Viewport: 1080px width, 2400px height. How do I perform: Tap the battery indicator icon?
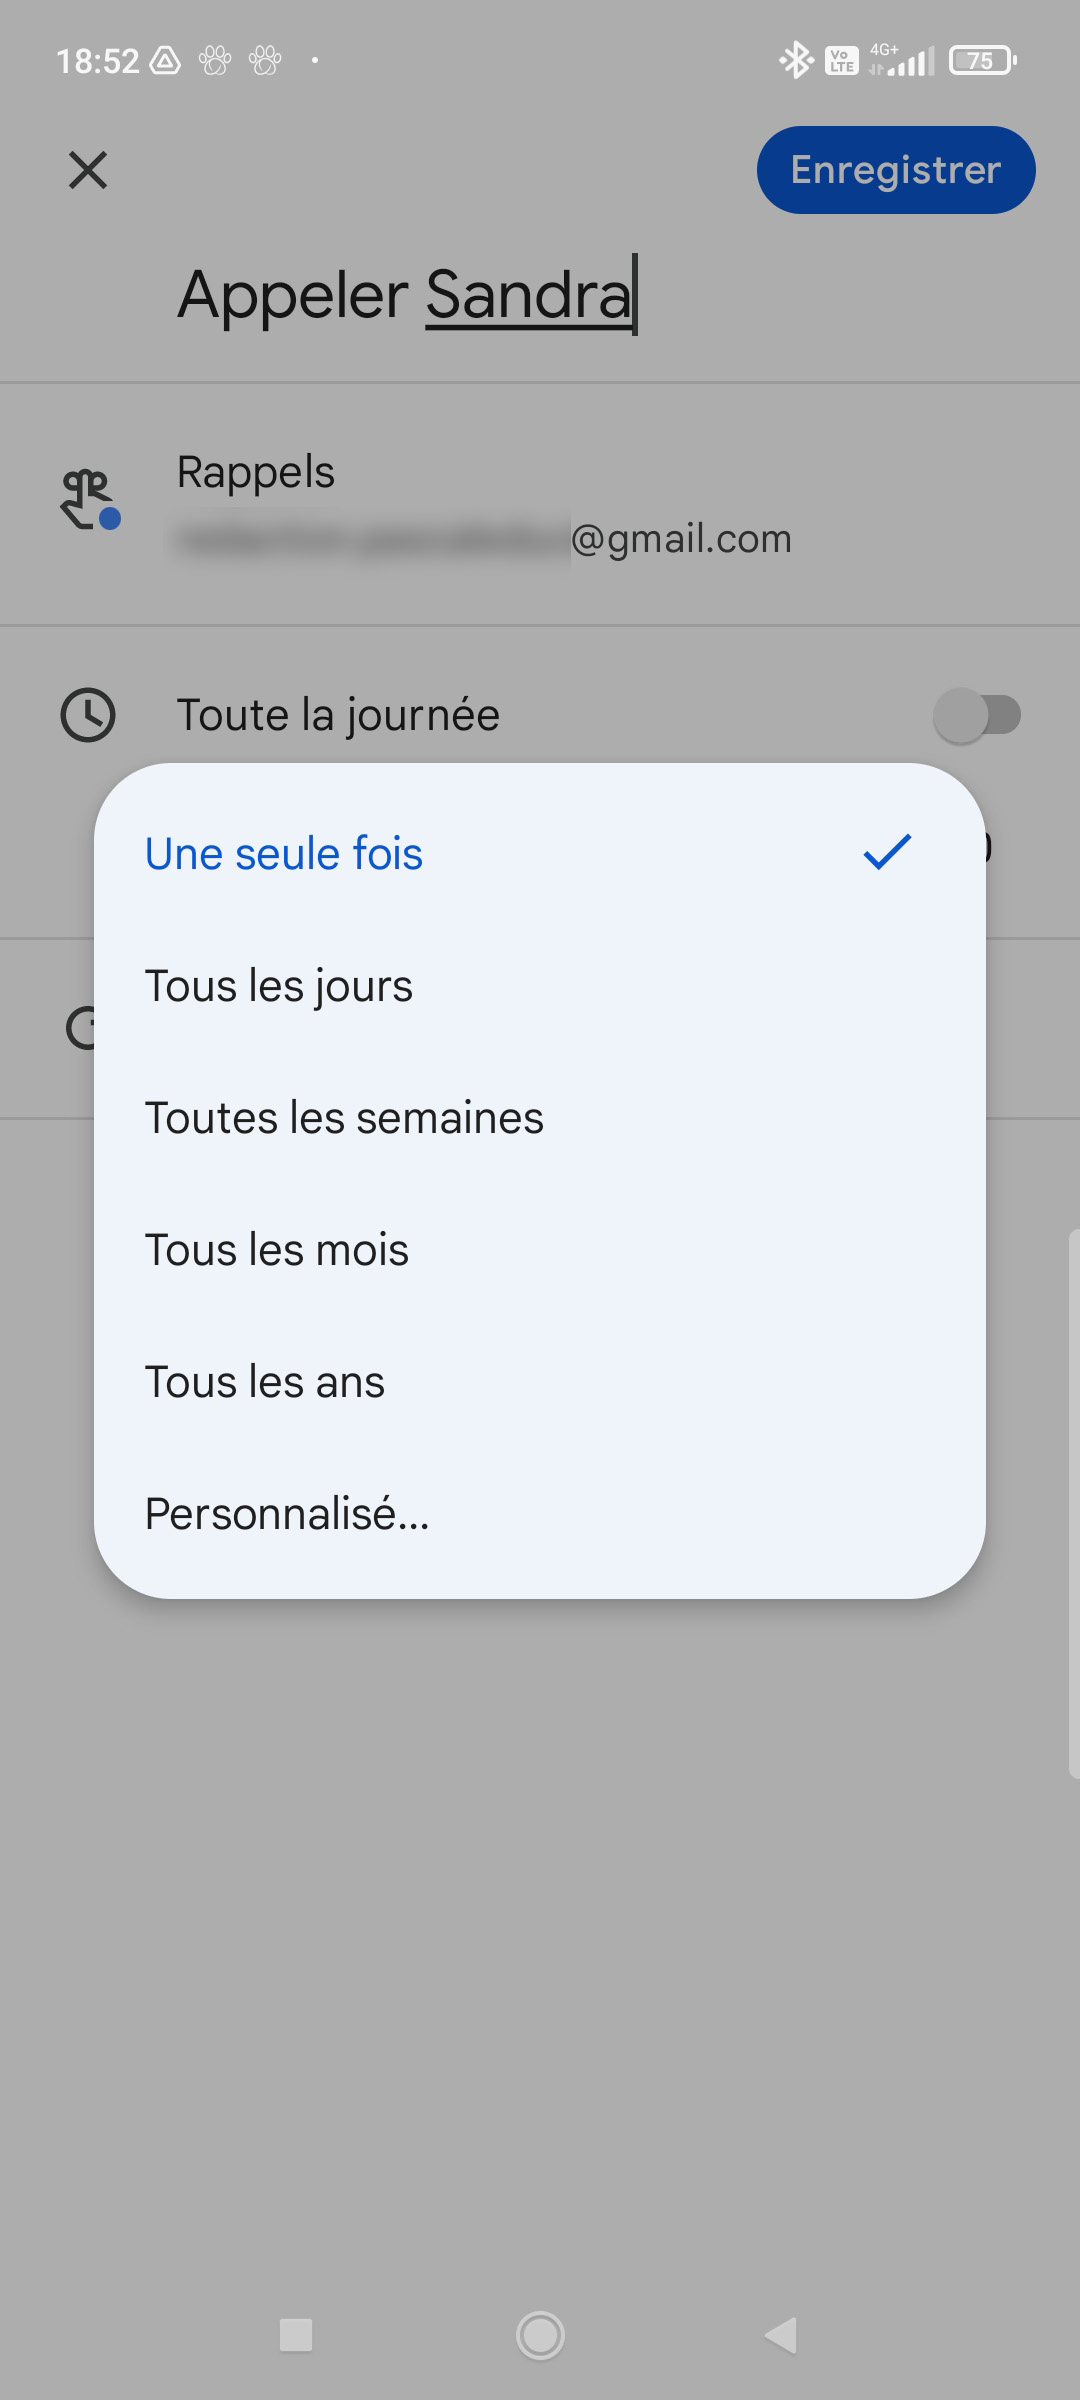point(982,60)
